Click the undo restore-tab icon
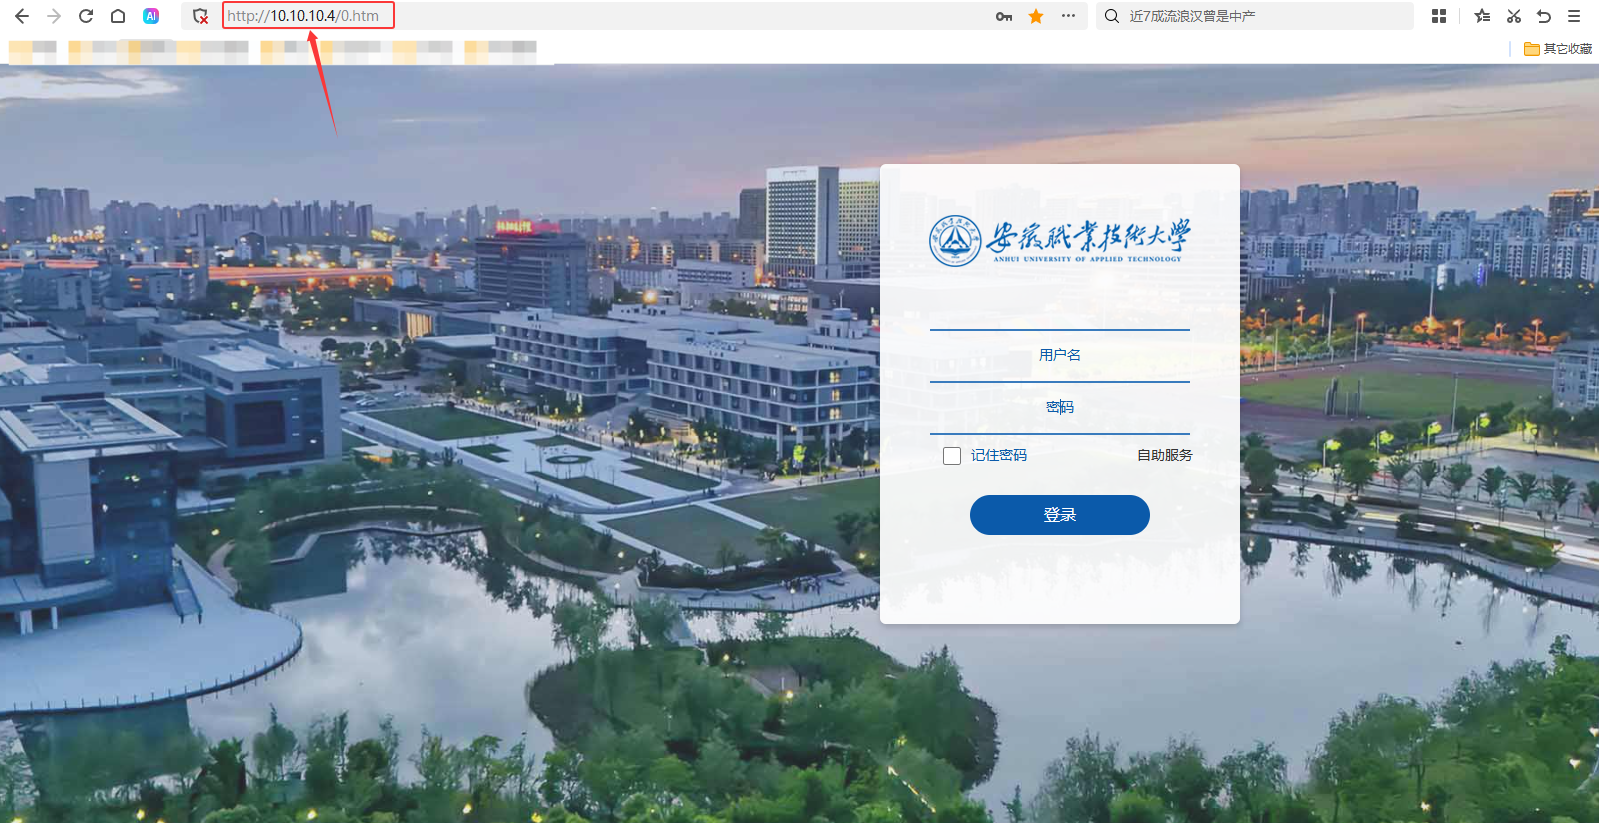 coord(1544,16)
